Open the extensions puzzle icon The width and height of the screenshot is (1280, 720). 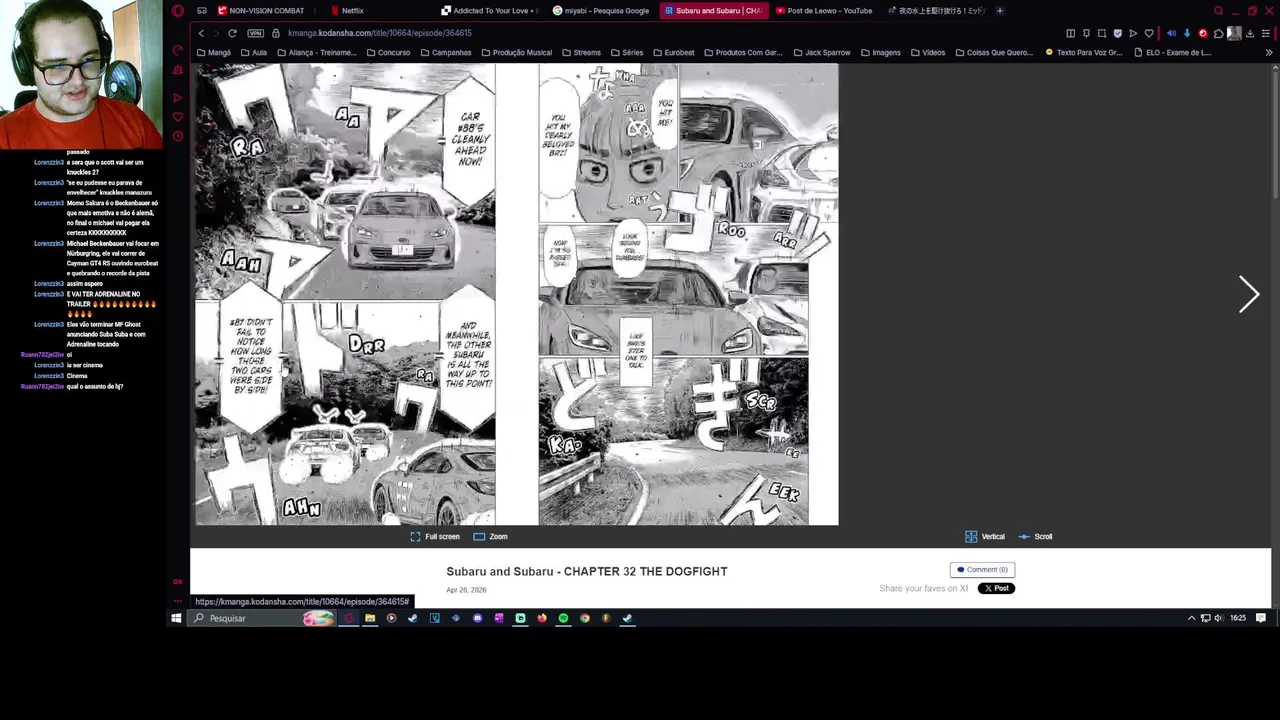tap(1218, 33)
